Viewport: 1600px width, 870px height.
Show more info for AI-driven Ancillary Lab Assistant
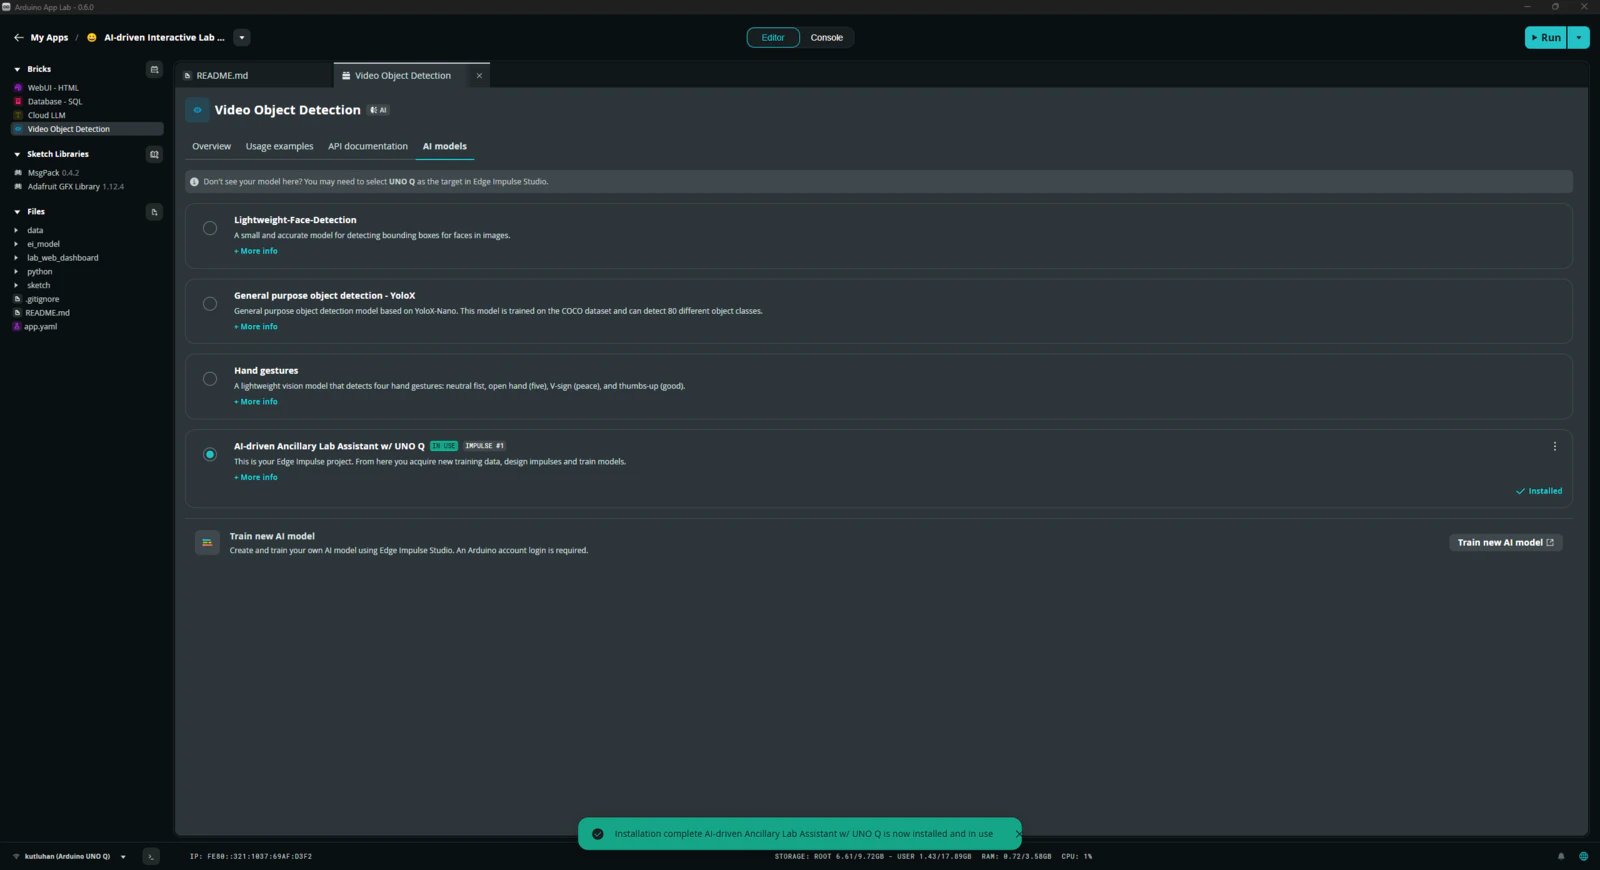click(x=256, y=477)
